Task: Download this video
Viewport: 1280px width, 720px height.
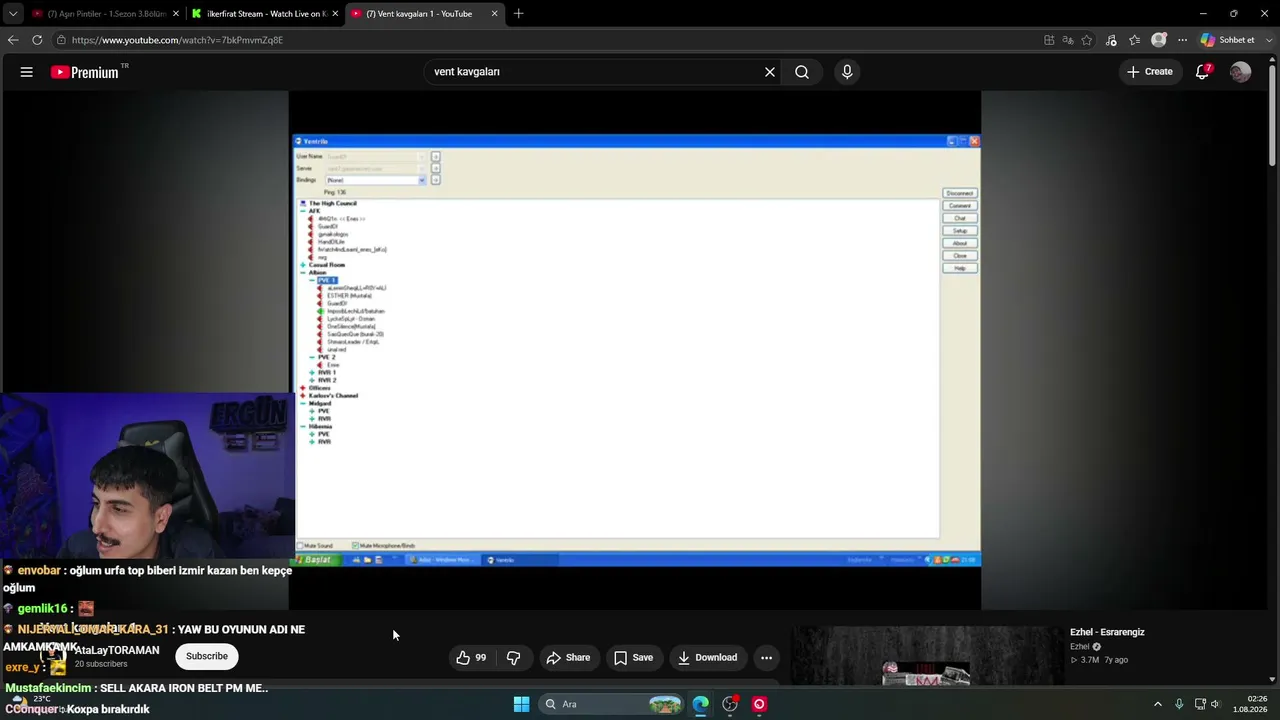Action: [x=707, y=657]
